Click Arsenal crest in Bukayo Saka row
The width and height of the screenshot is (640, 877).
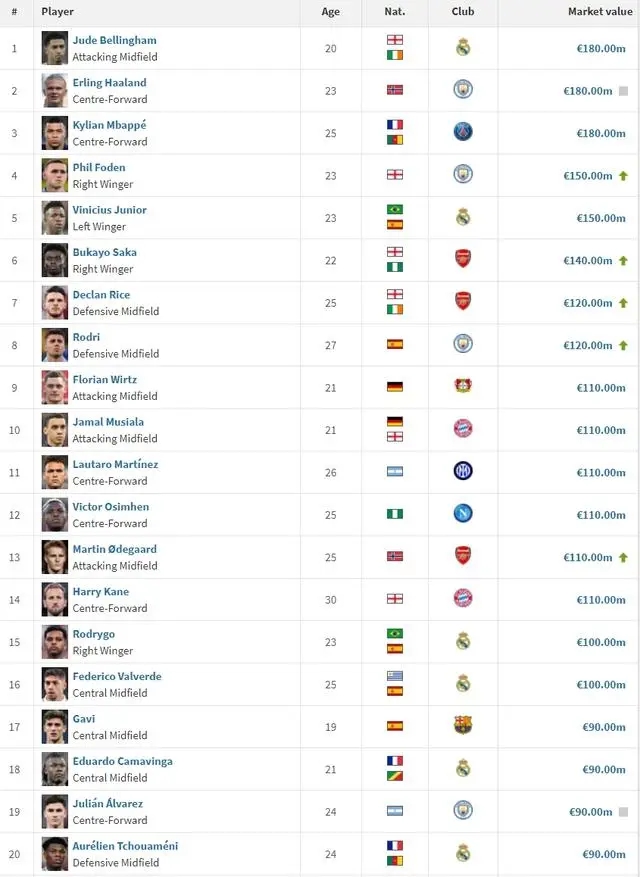(463, 259)
